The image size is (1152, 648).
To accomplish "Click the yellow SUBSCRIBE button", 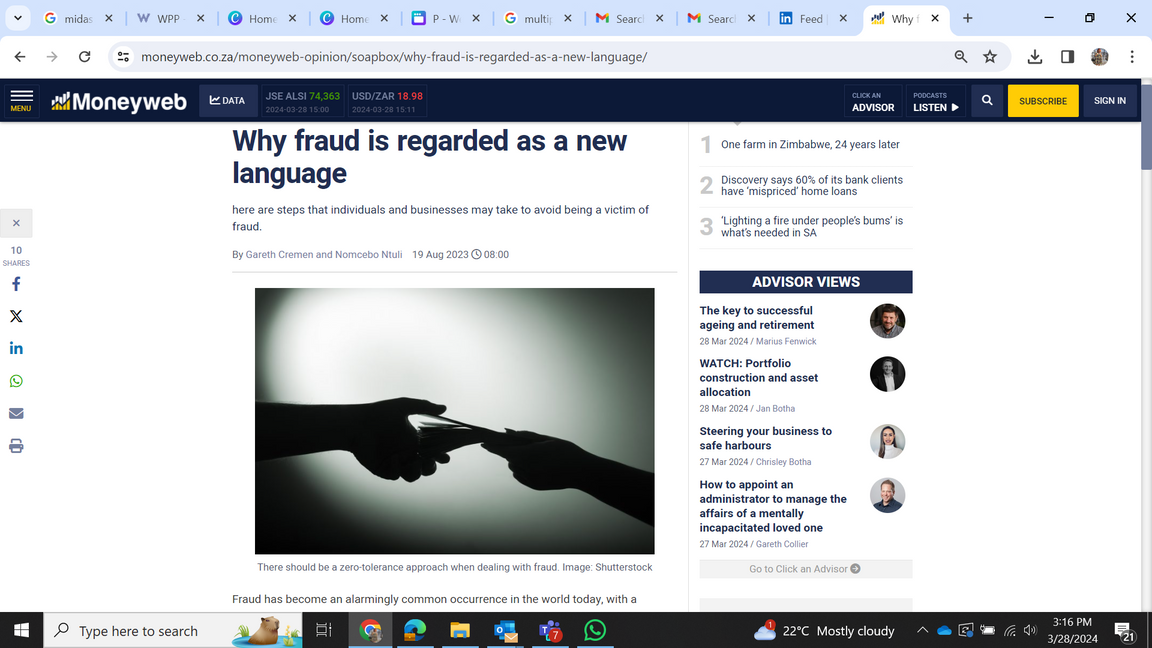I will click(1043, 101).
